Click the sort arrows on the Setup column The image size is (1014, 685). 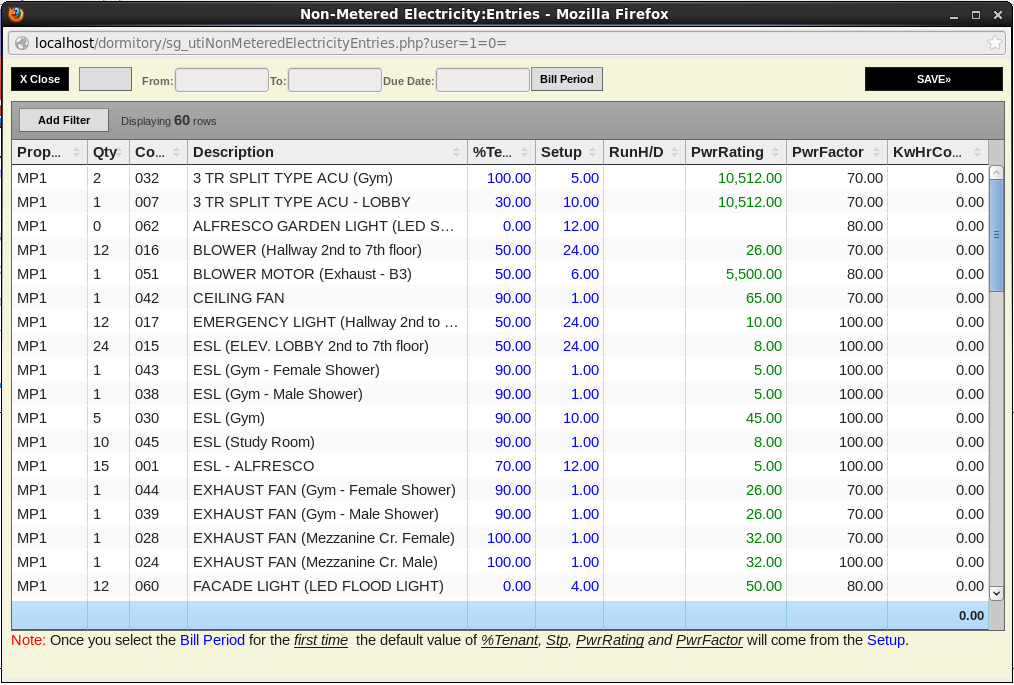pos(593,153)
